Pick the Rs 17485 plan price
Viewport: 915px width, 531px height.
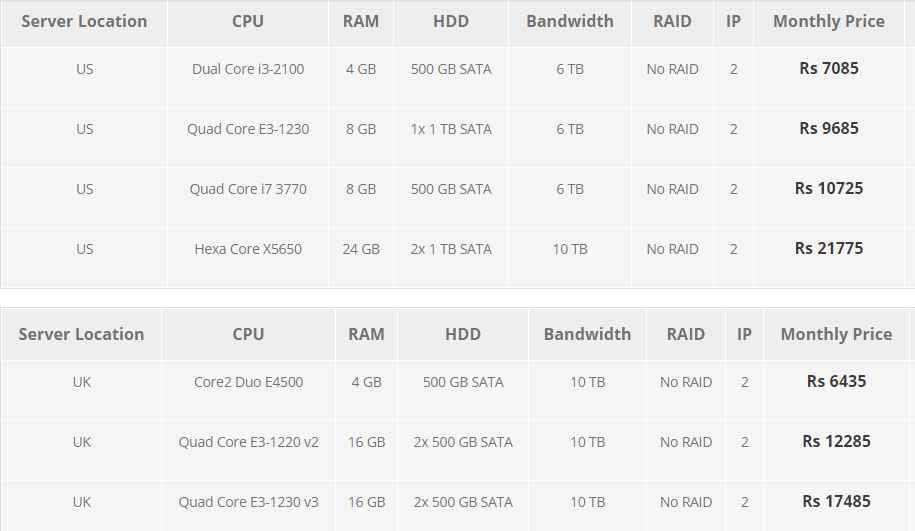[x=836, y=502]
